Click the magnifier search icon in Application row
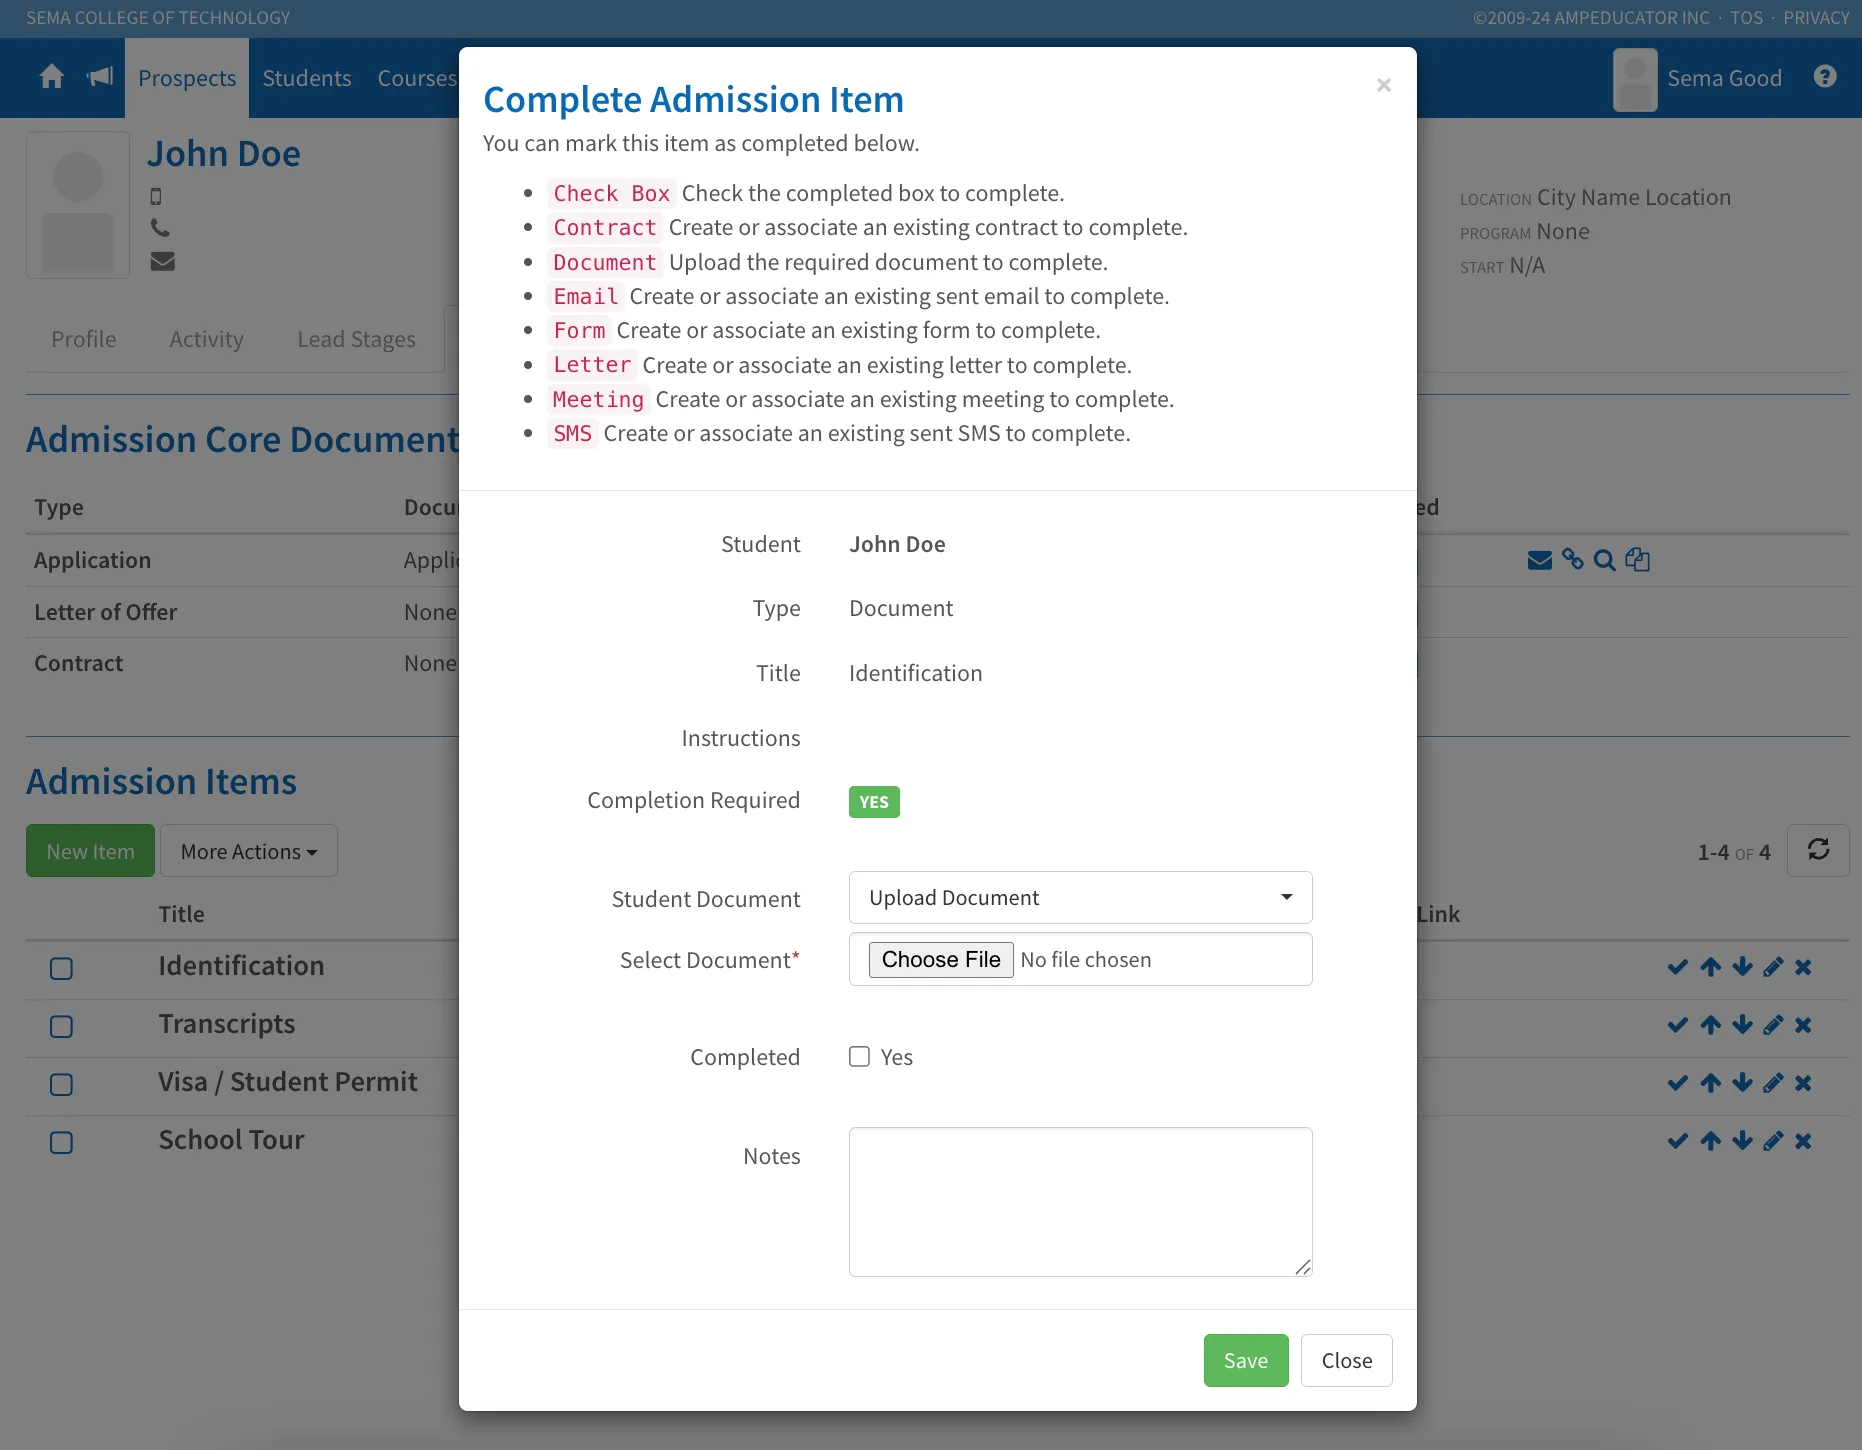 [1605, 560]
